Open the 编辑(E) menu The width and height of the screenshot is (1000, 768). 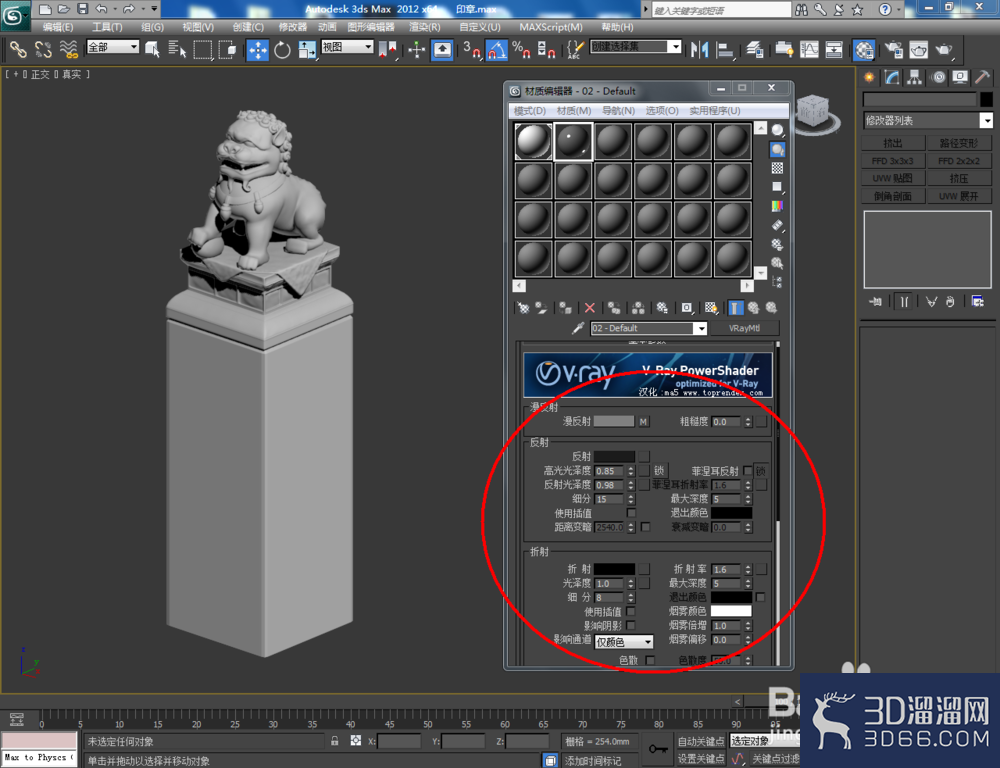coord(58,27)
